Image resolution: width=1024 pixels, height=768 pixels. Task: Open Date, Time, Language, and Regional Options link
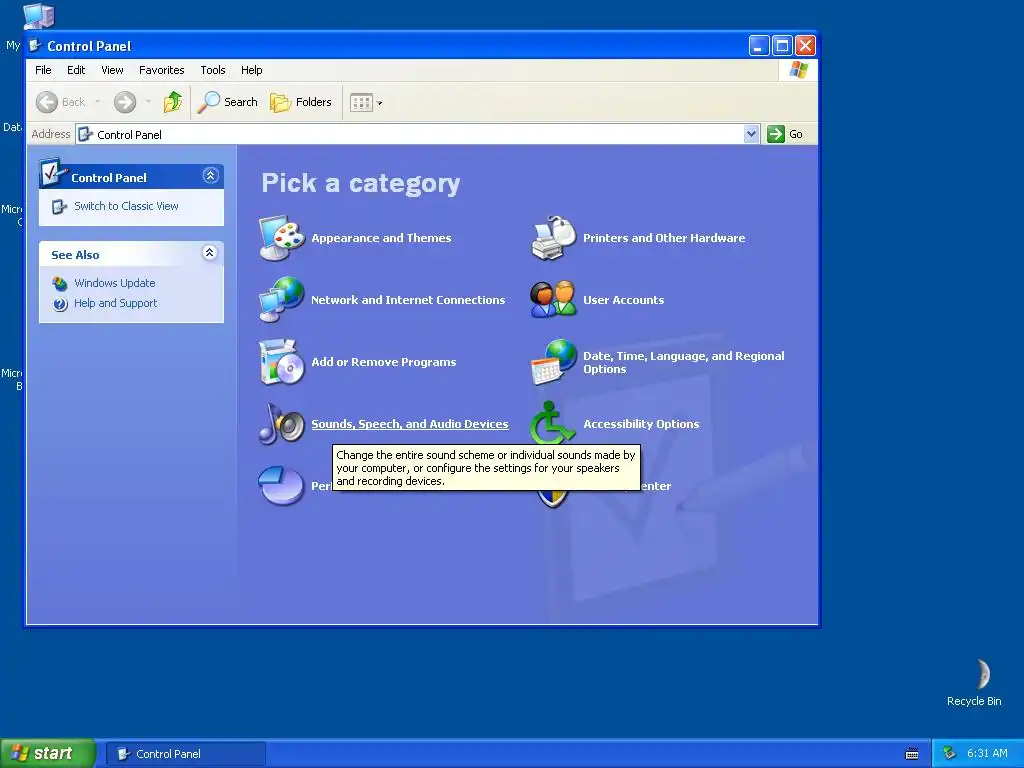pyautogui.click(x=684, y=362)
